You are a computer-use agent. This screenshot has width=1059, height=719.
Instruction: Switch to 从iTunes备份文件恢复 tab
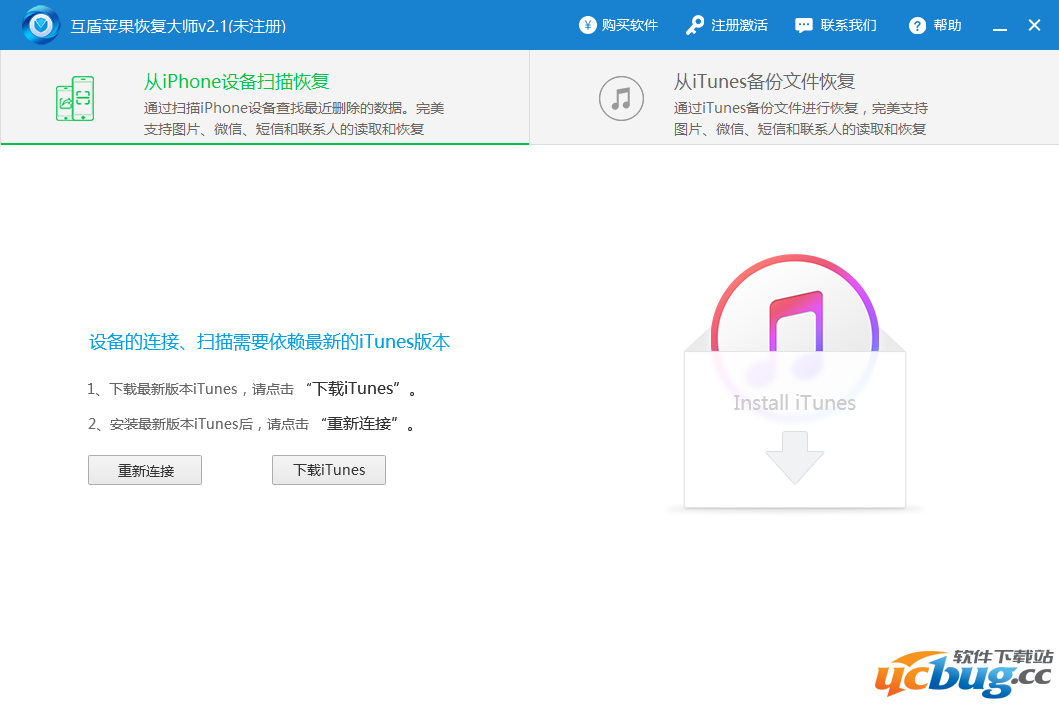click(794, 97)
